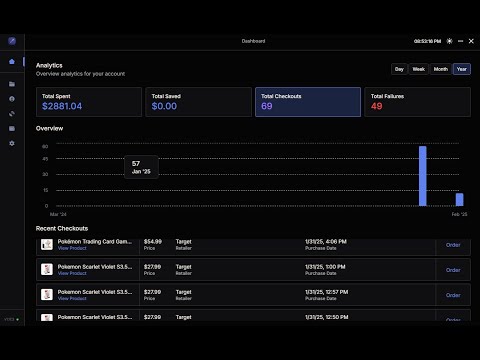
Task: Click the "Pokémon Trading Card Gam..." product name
Action: (x=95, y=242)
